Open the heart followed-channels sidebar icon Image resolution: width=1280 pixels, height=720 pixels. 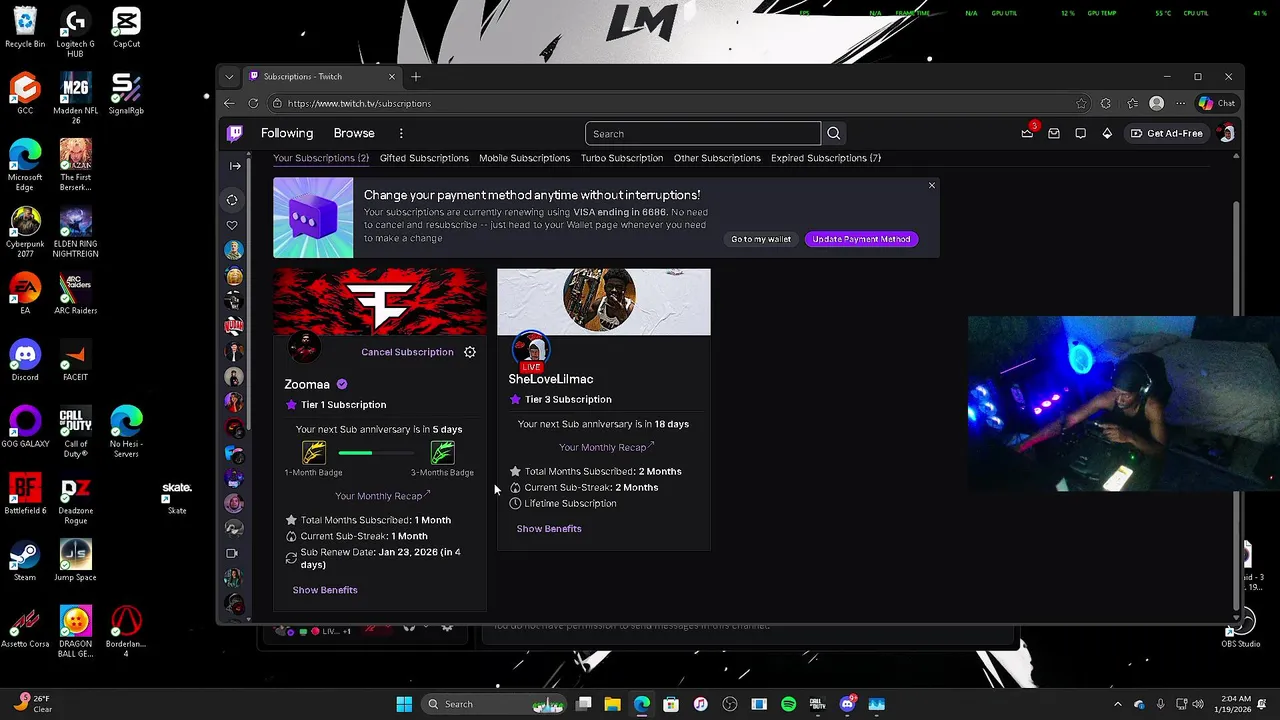232,225
